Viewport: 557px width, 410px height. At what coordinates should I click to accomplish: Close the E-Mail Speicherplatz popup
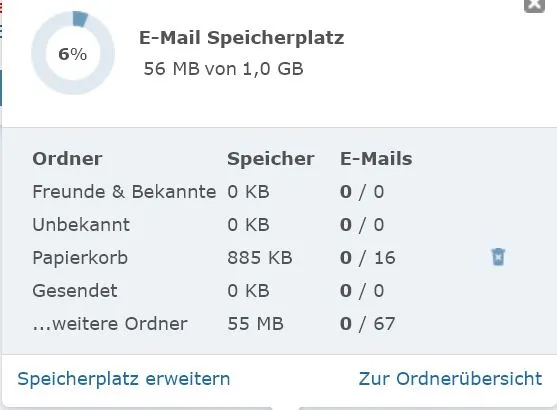point(534,5)
